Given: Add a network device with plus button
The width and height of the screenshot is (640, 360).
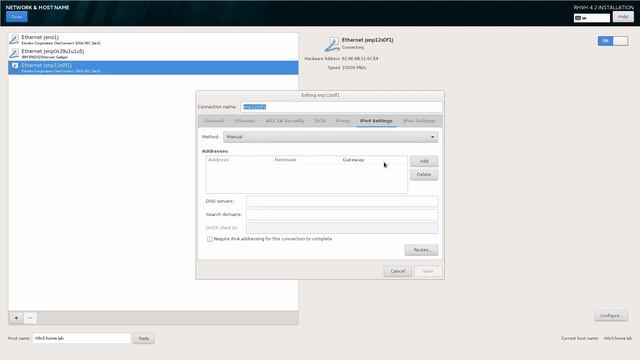Looking at the screenshot, I should click(16, 318).
